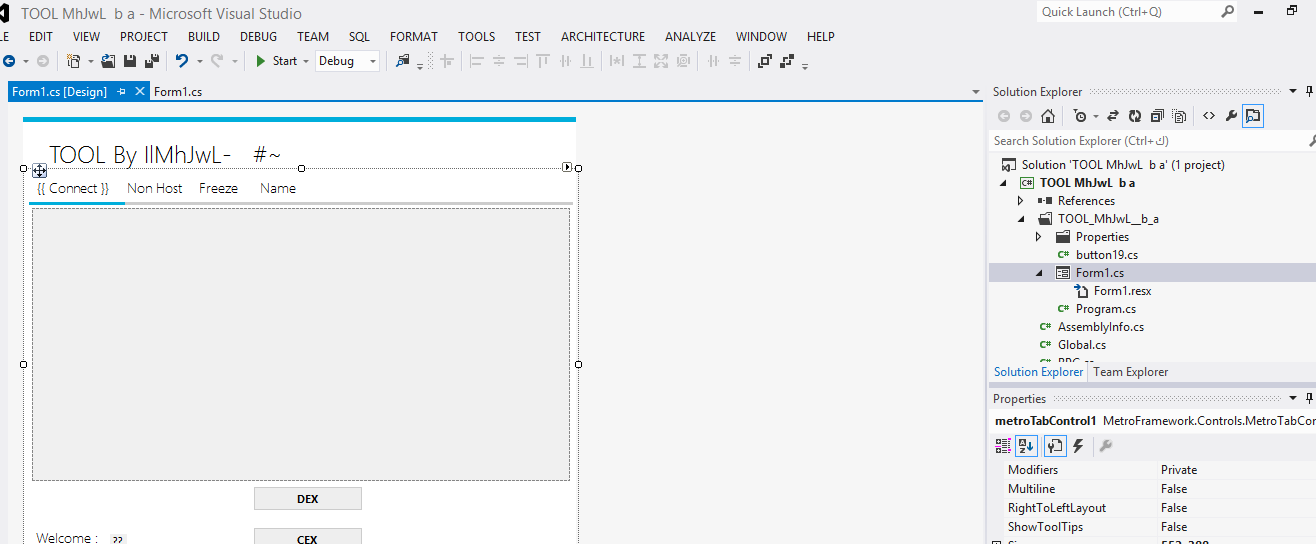
Task: Toggle Alphabetical sort in Properties panel
Action: pyautogui.click(x=1026, y=446)
